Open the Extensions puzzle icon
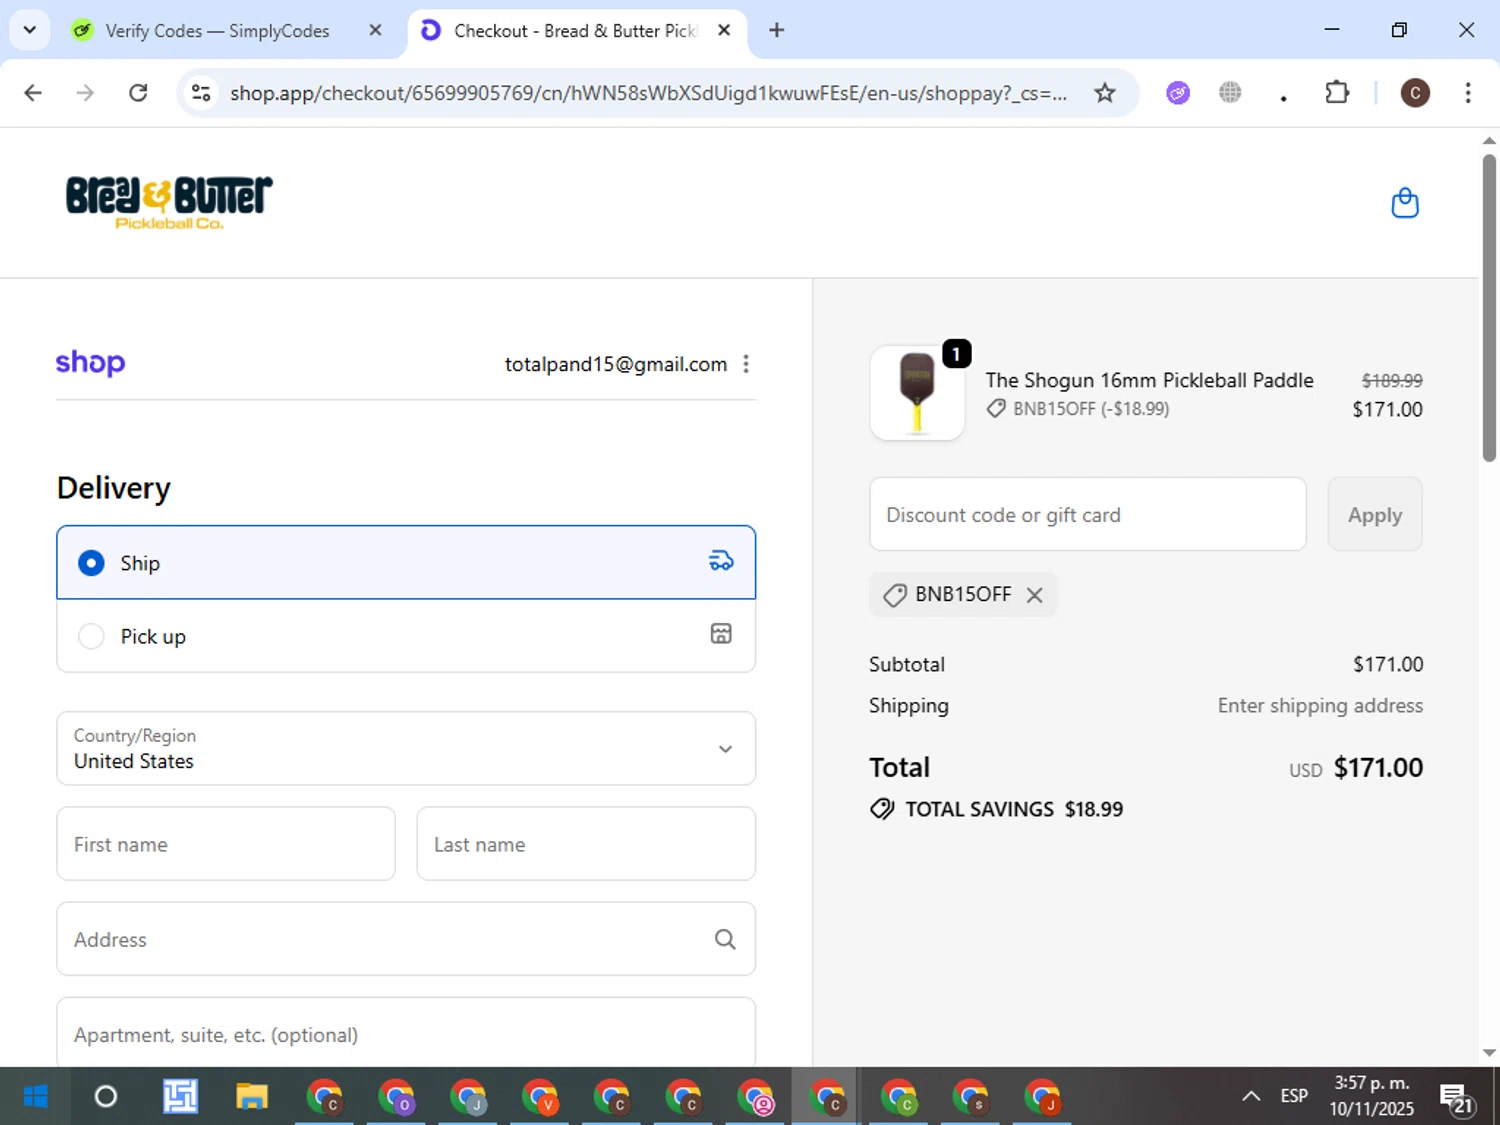The width and height of the screenshot is (1500, 1125). pos(1337,93)
